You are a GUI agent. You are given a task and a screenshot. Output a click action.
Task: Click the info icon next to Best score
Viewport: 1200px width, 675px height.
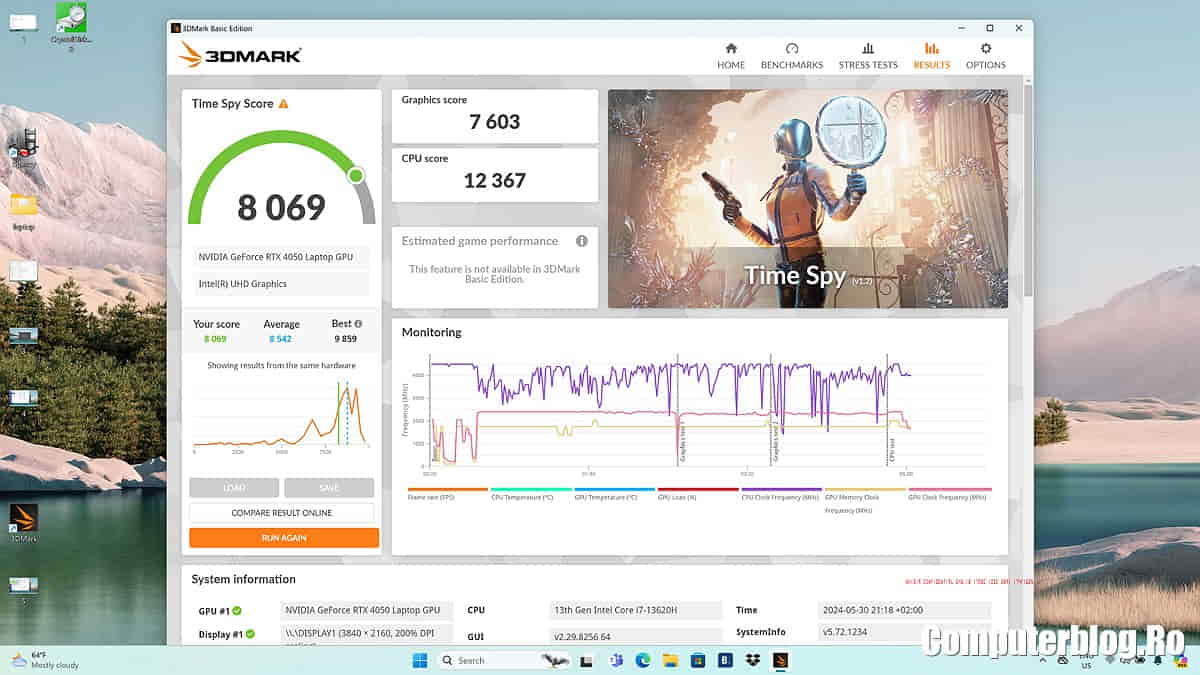(358, 324)
